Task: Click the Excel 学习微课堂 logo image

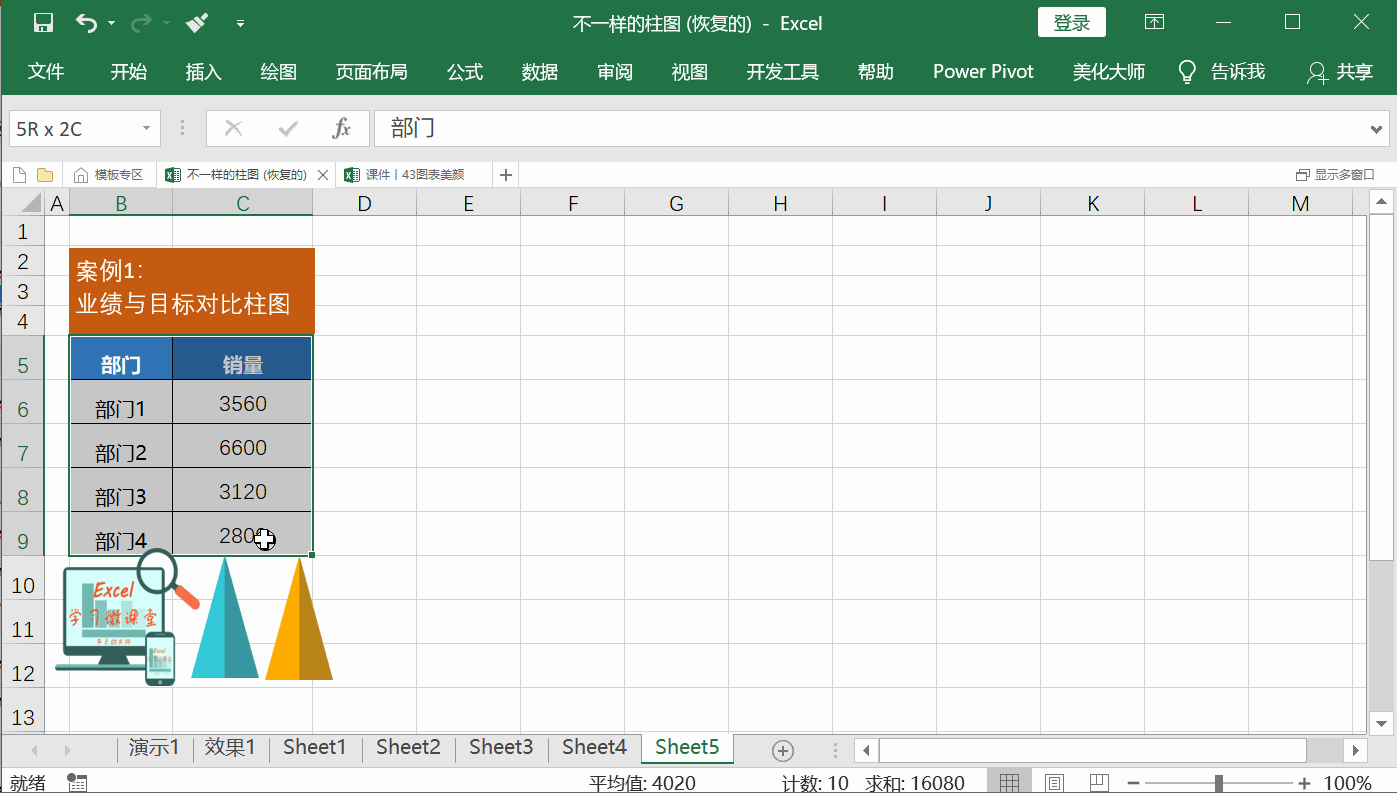Action: click(x=125, y=617)
